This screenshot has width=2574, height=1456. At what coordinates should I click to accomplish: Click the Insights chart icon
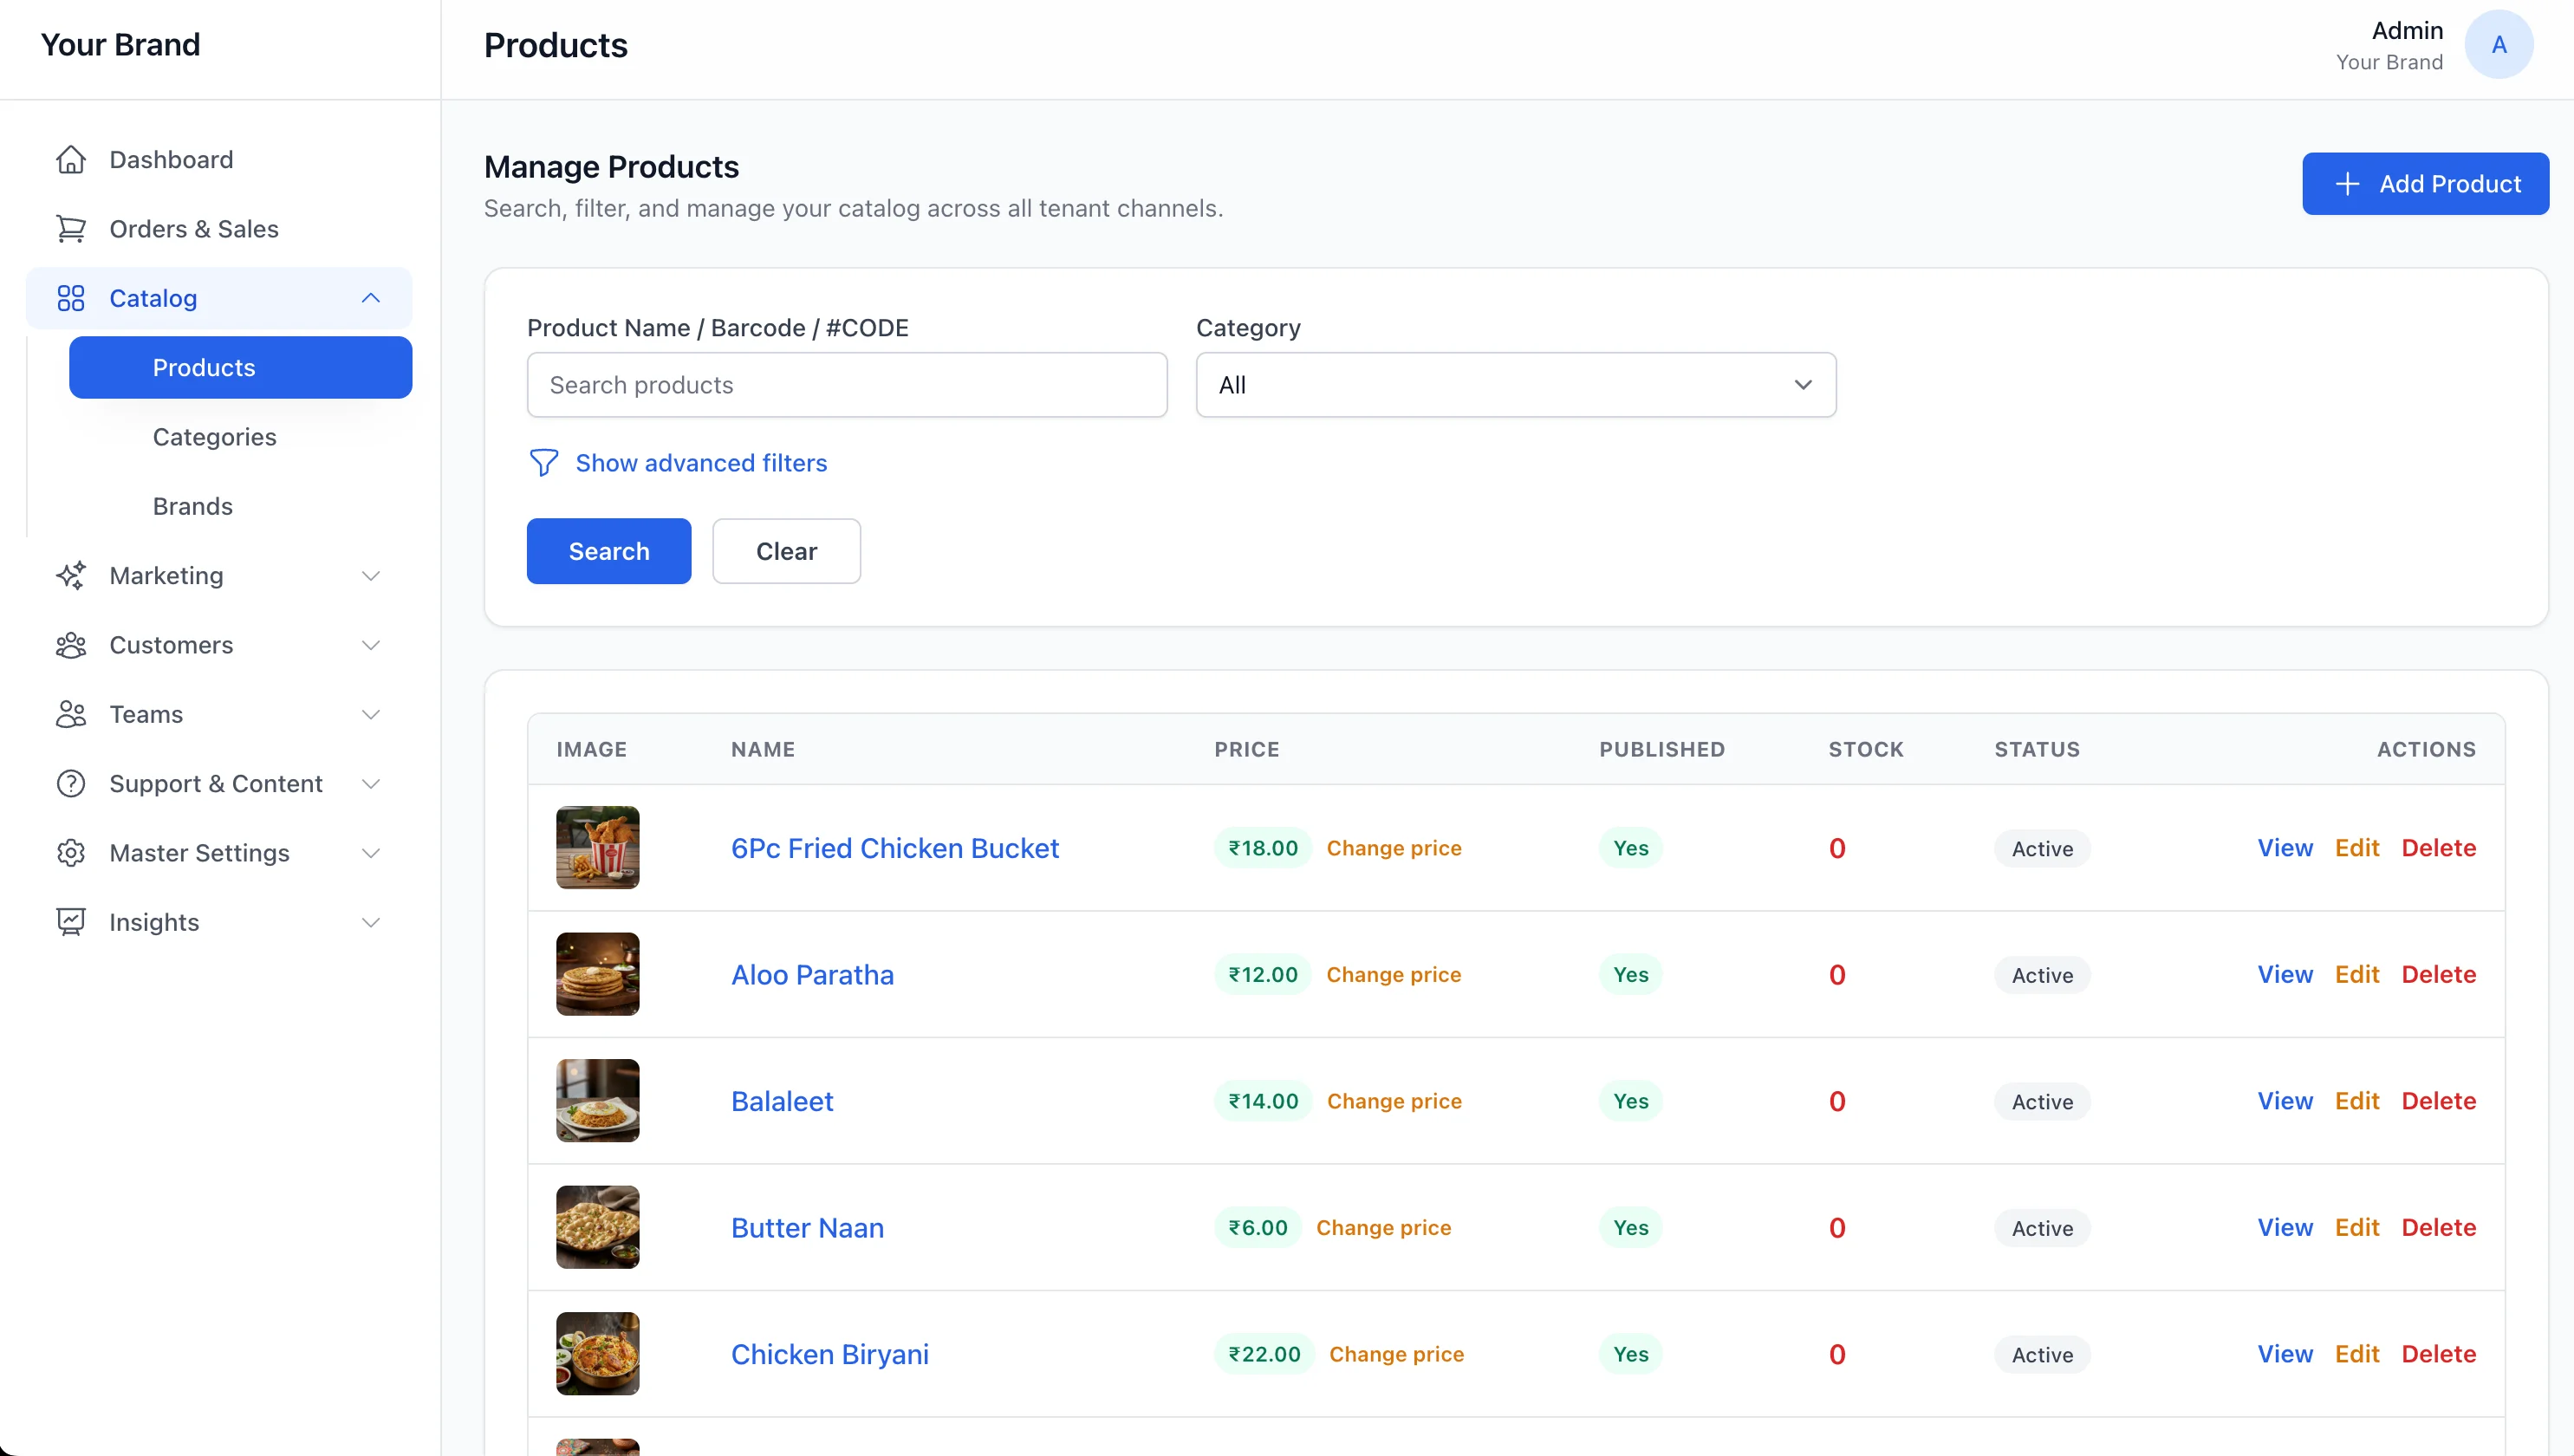click(71, 922)
